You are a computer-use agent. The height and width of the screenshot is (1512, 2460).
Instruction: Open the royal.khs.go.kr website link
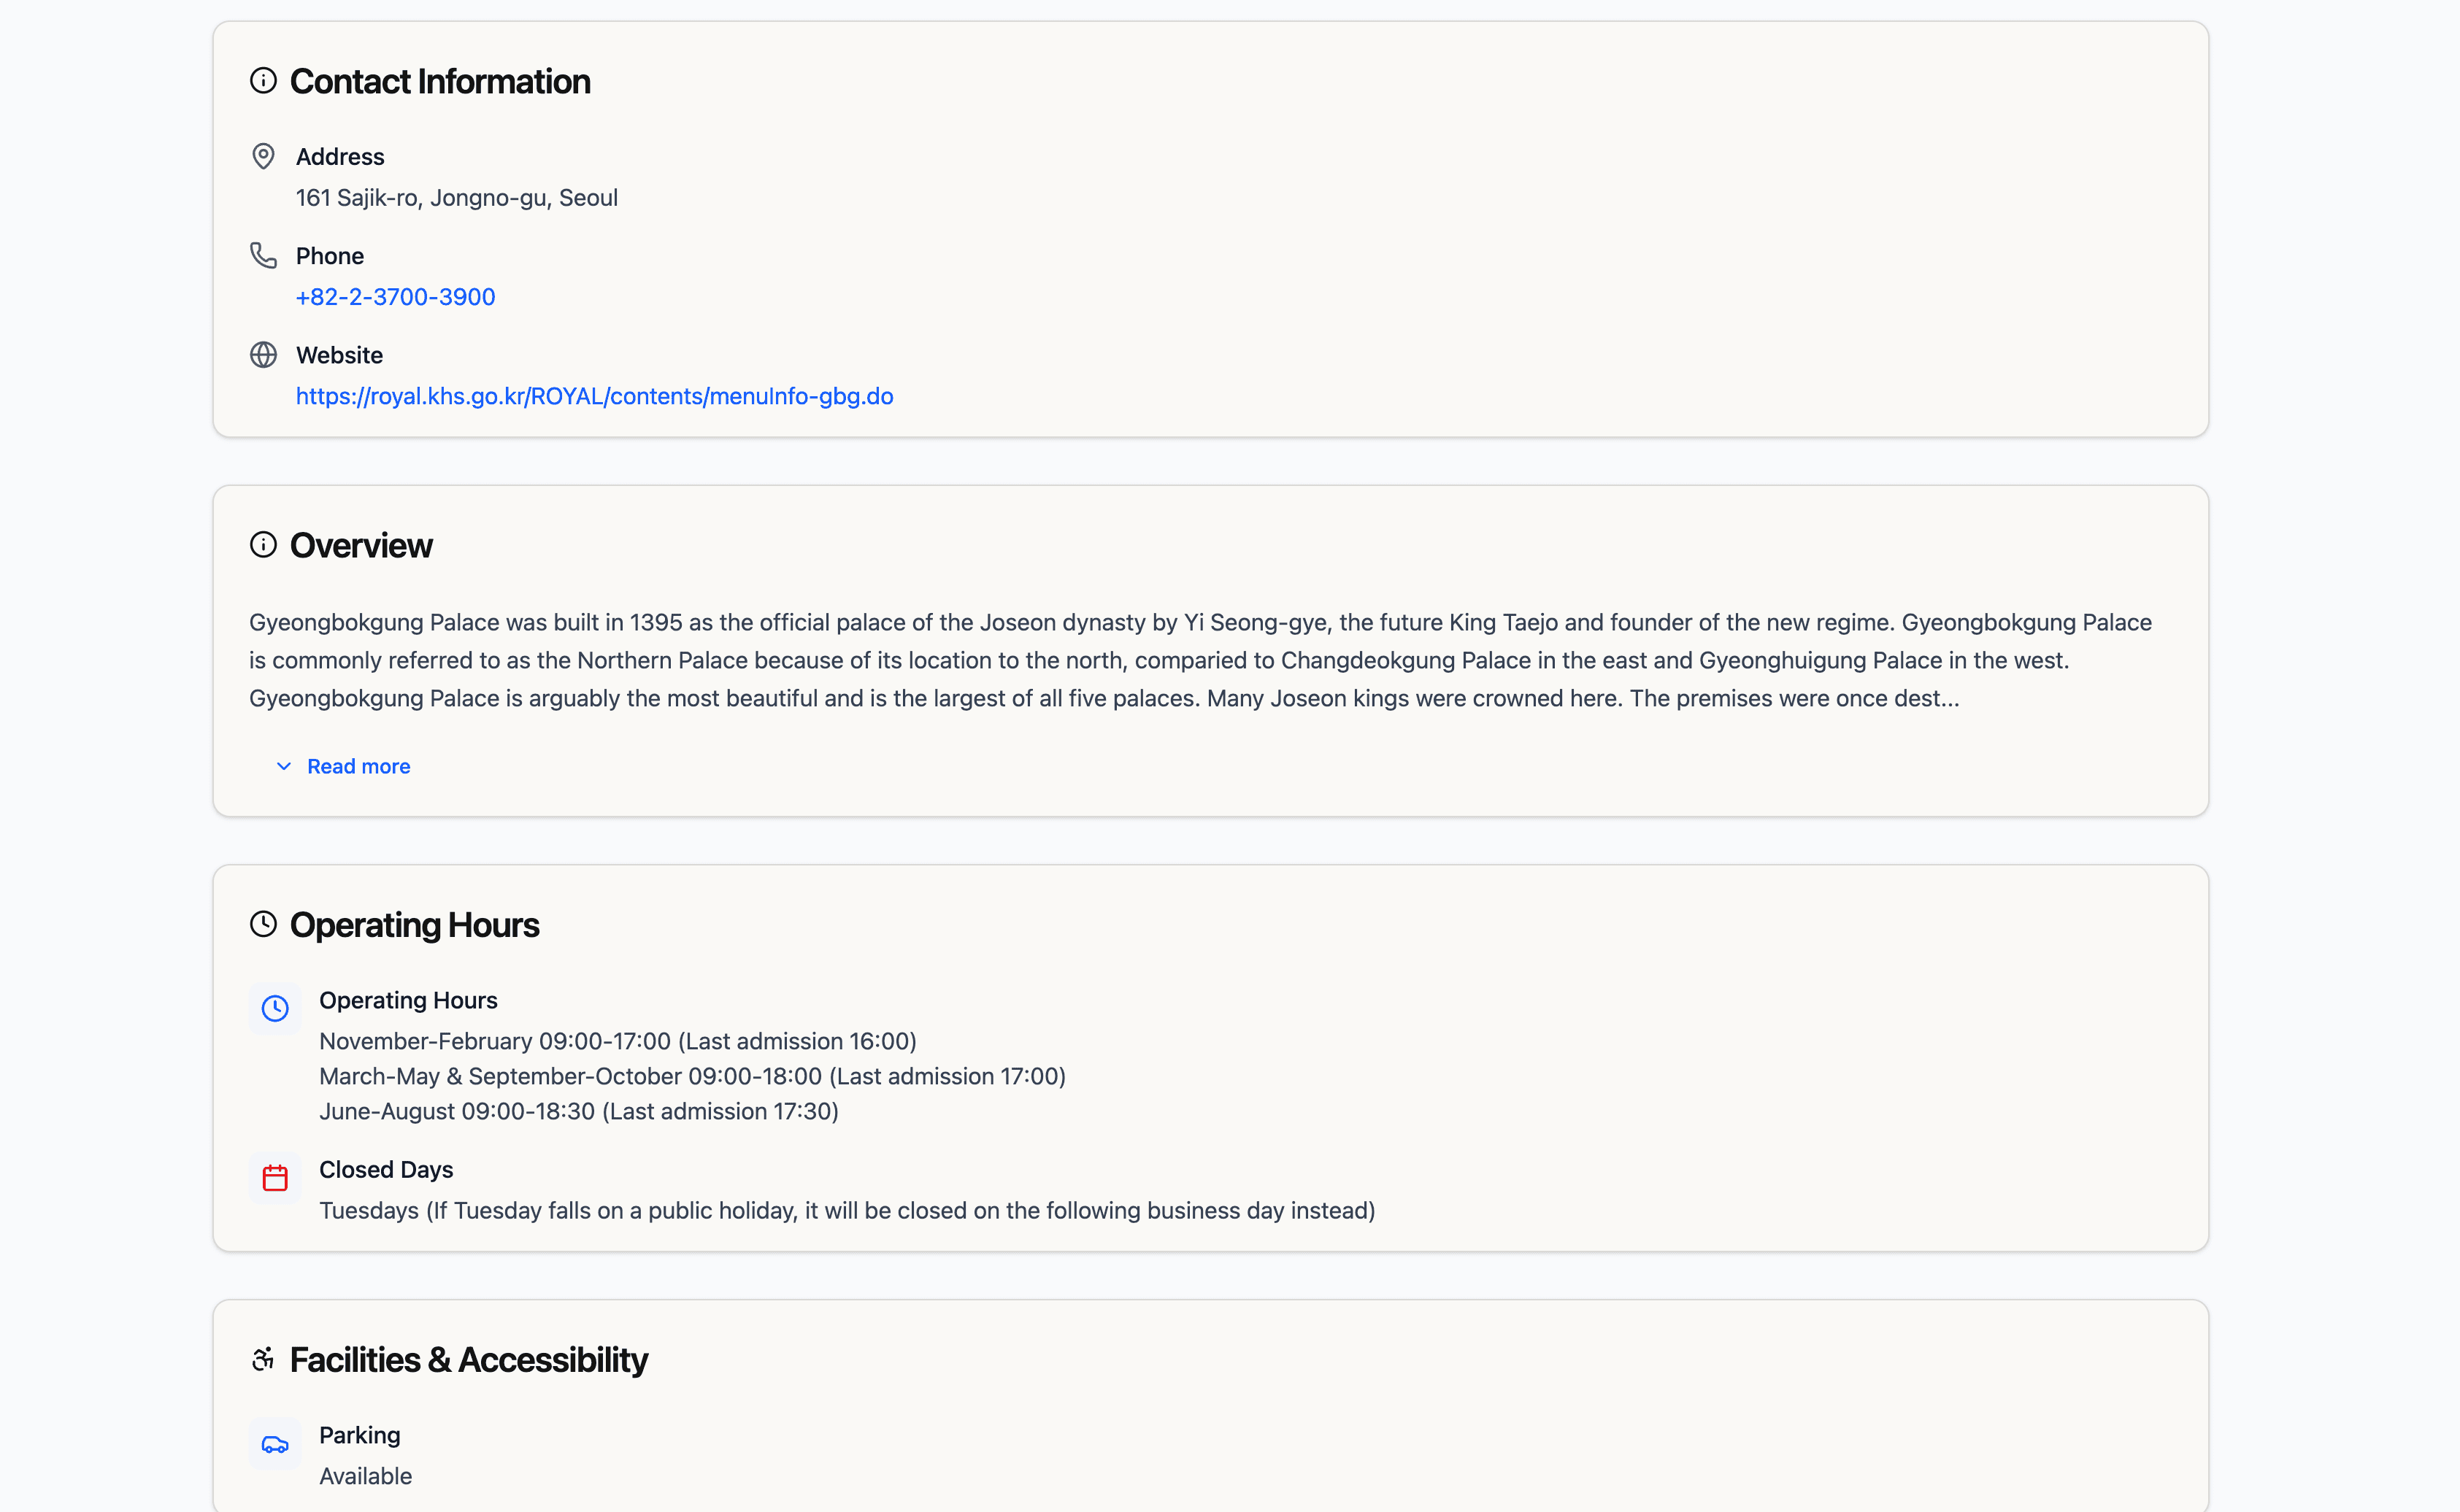pos(594,396)
